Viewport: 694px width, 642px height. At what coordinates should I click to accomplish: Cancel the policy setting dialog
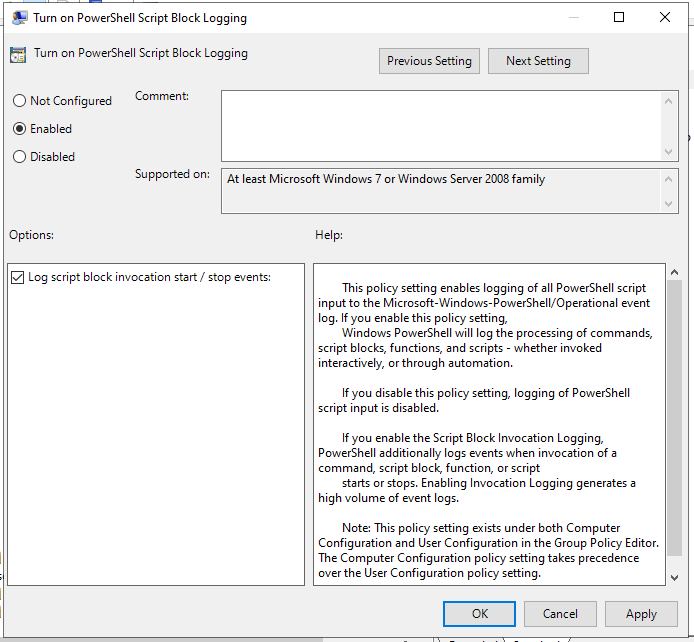click(x=560, y=614)
